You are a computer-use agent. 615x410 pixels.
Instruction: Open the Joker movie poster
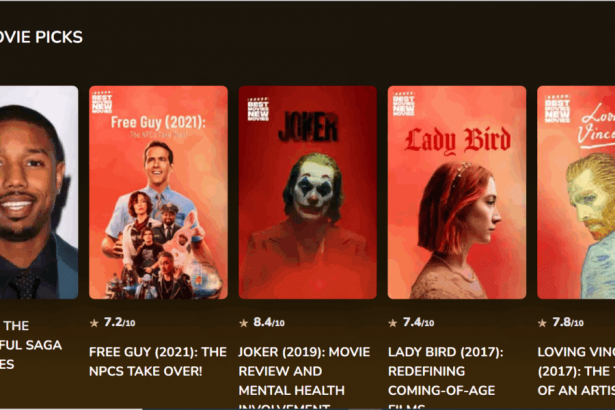pos(308,192)
